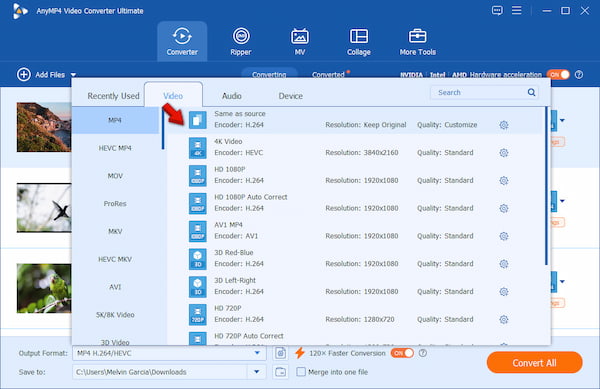
Task: Select ProRes in format list
Action: pyautogui.click(x=115, y=203)
